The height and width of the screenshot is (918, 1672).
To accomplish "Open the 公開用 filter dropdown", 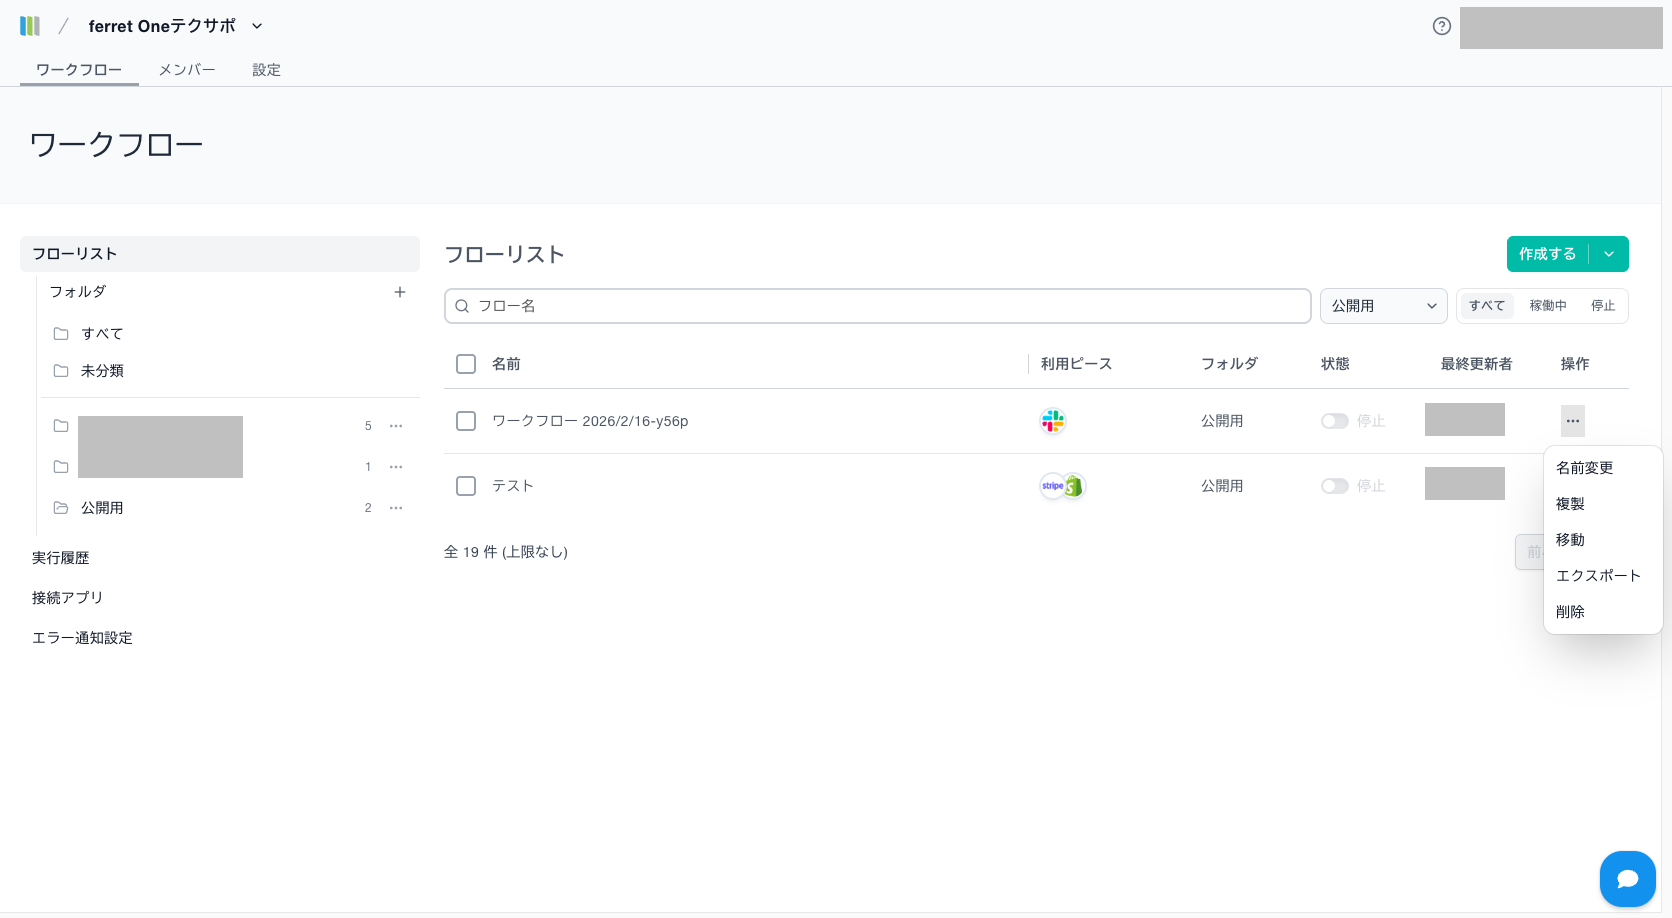I will pos(1383,306).
